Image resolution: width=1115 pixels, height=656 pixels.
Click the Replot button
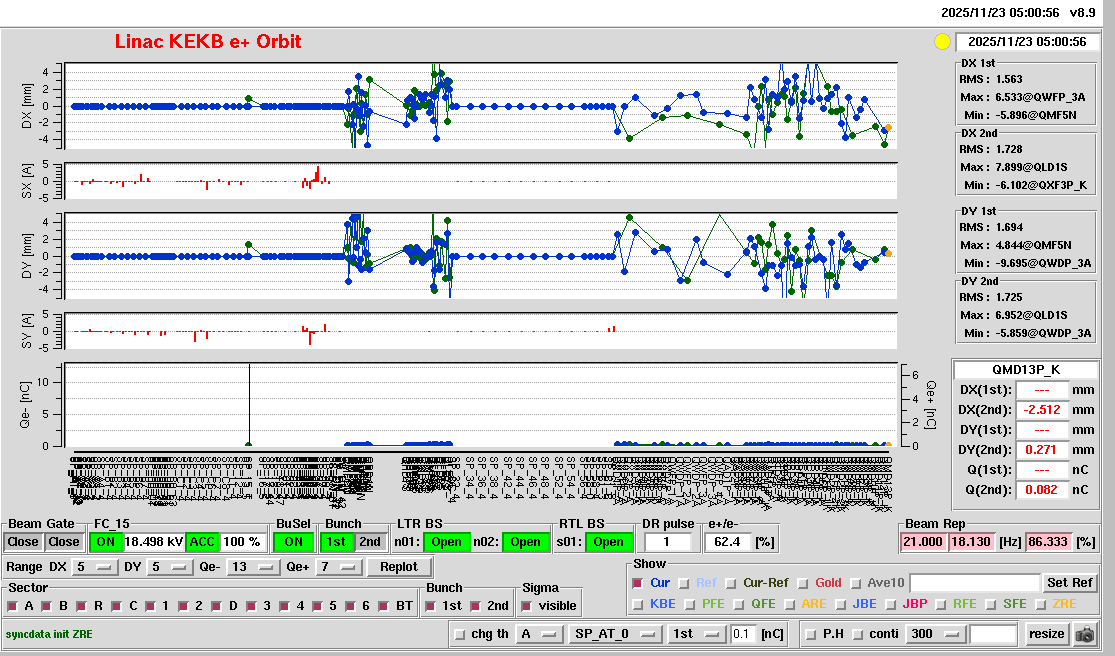click(399, 567)
